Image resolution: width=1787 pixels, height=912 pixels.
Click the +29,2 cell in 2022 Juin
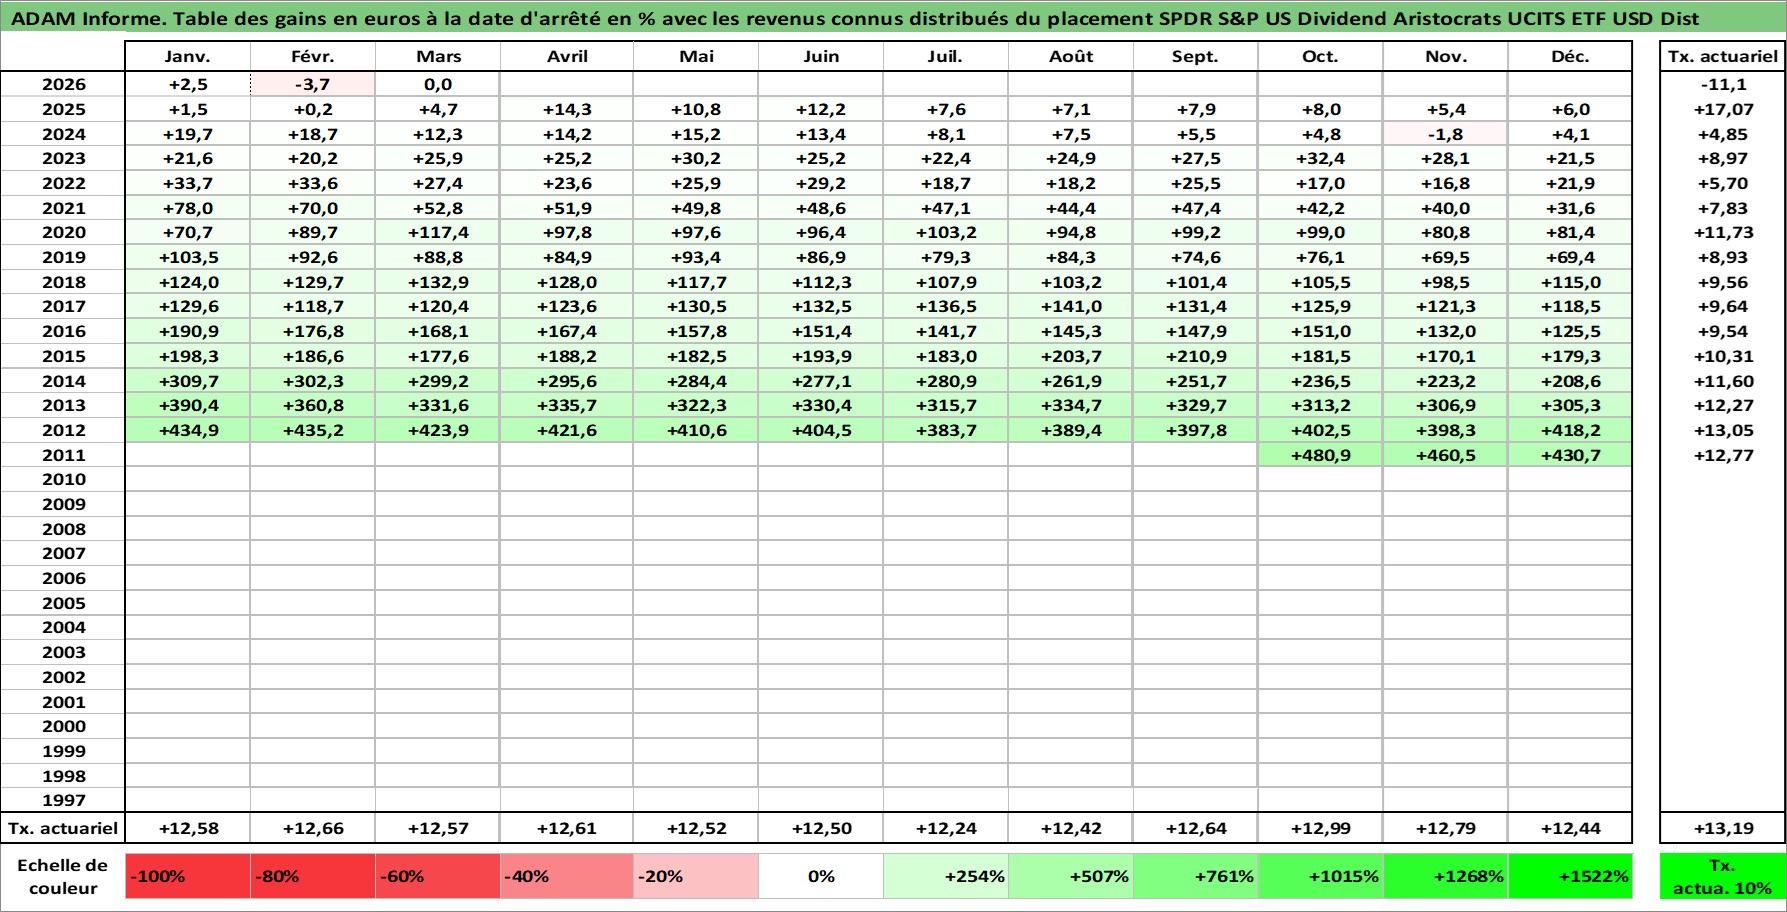pyautogui.click(x=821, y=183)
